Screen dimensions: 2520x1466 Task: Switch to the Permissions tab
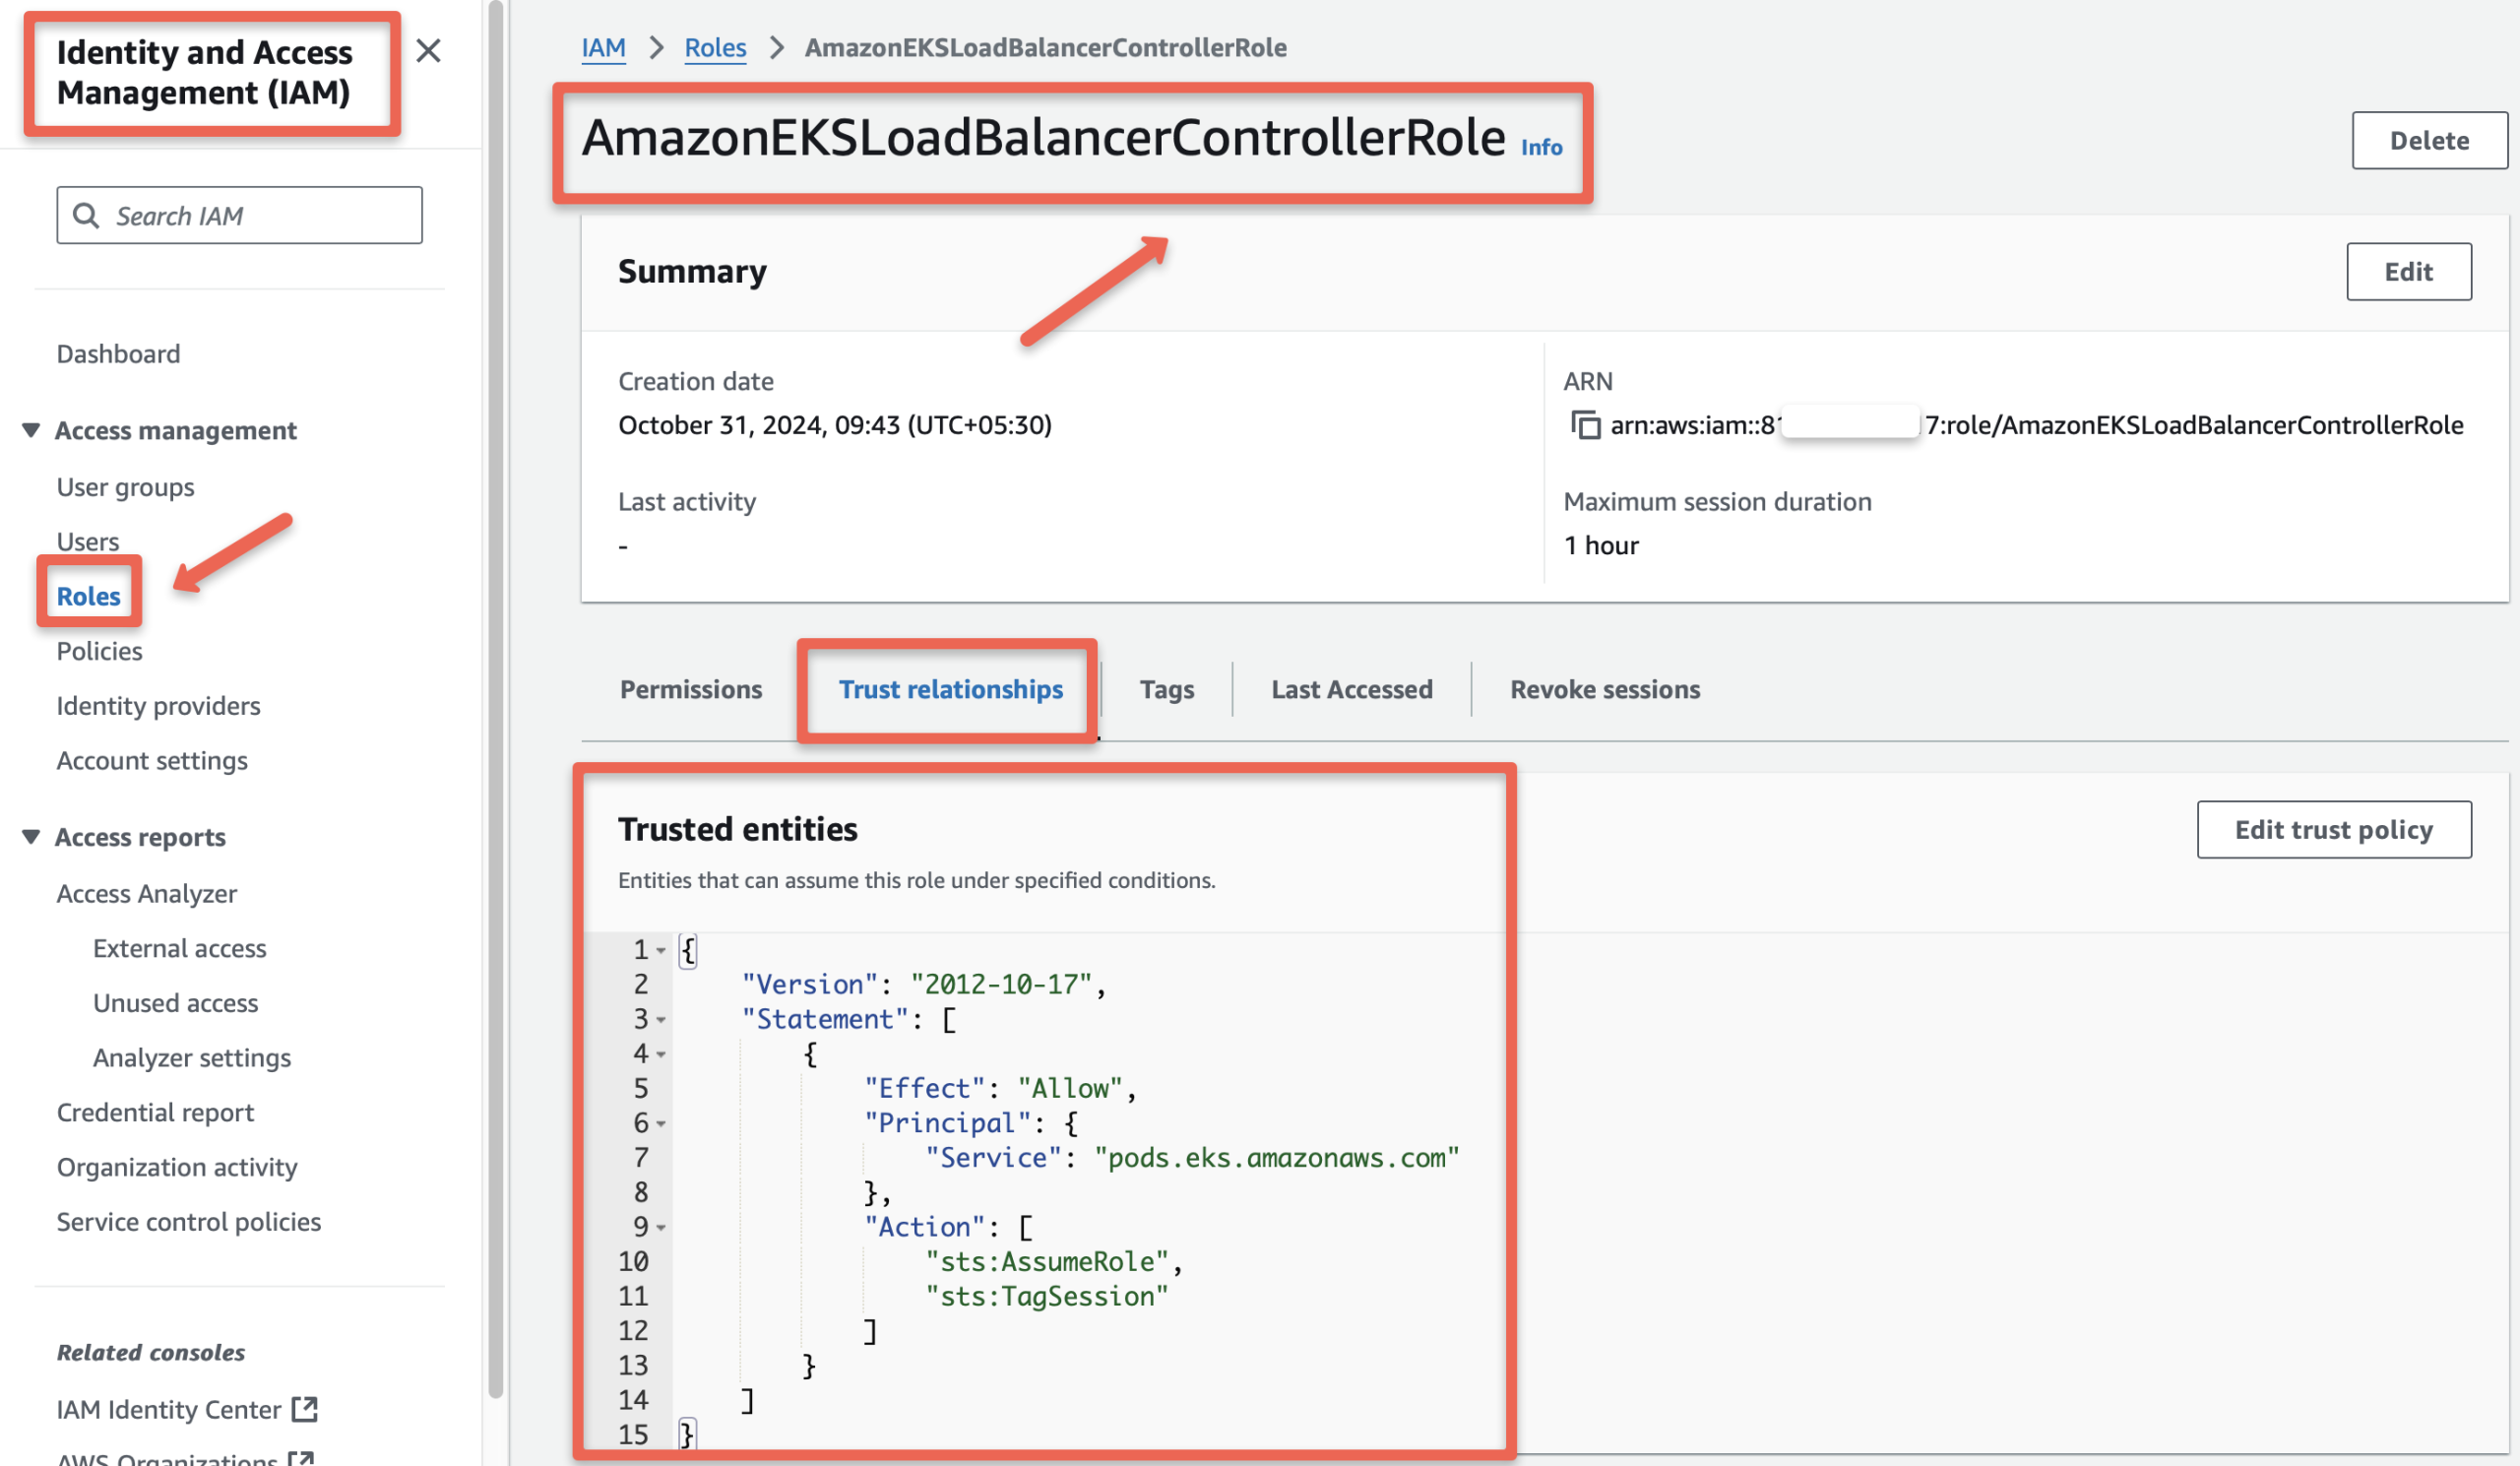690,689
